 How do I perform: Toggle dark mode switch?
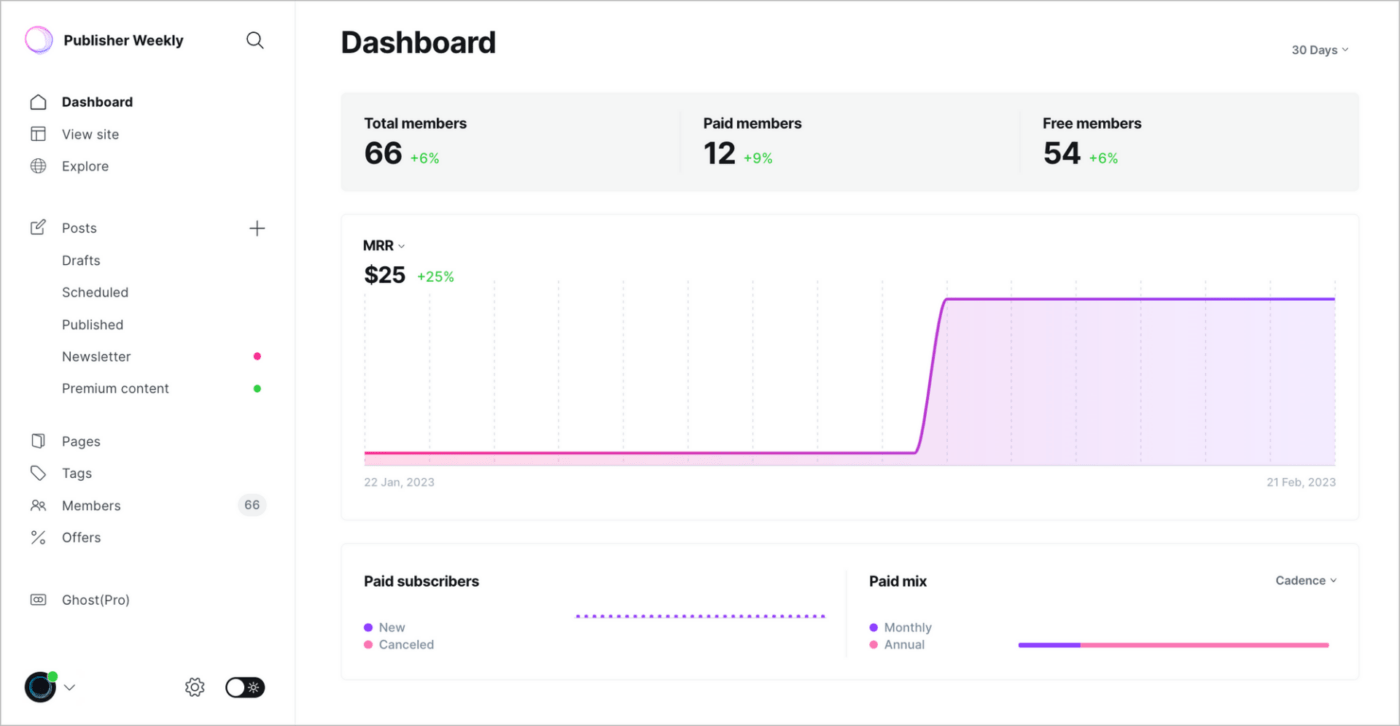245,687
